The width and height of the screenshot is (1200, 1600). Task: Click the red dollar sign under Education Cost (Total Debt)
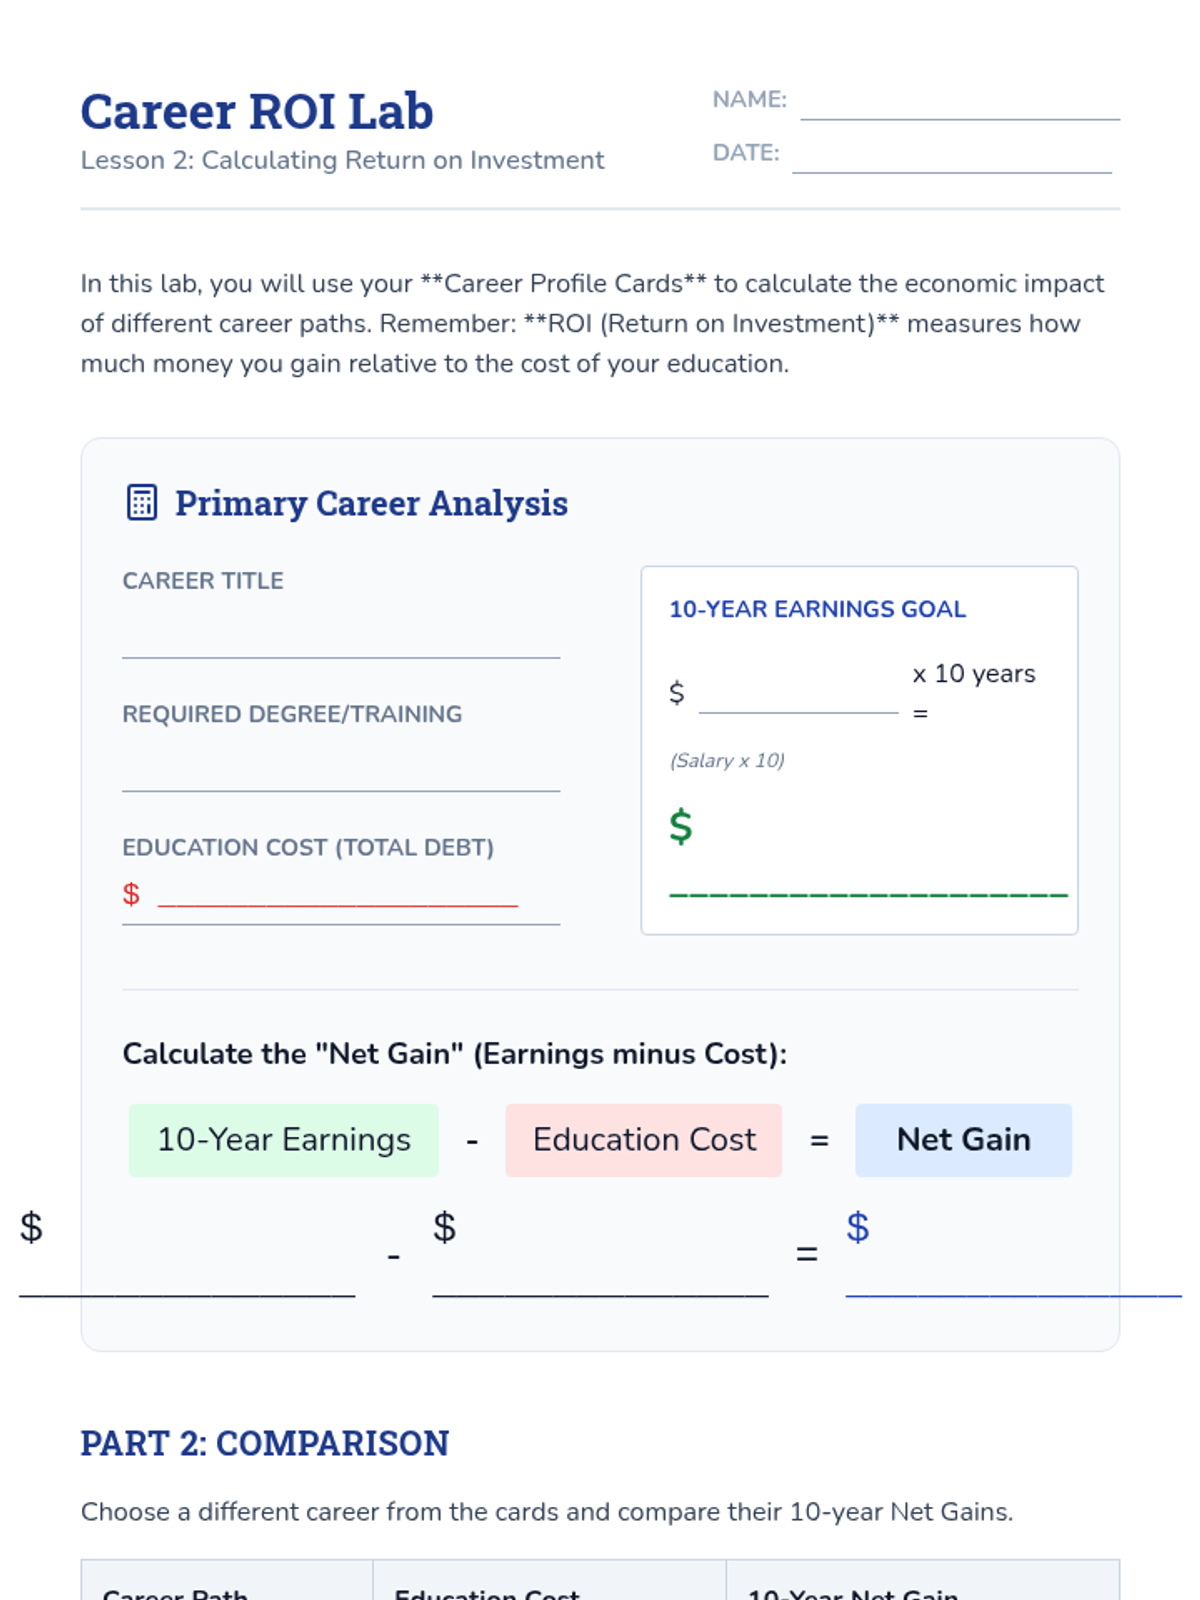(x=131, y=894)
